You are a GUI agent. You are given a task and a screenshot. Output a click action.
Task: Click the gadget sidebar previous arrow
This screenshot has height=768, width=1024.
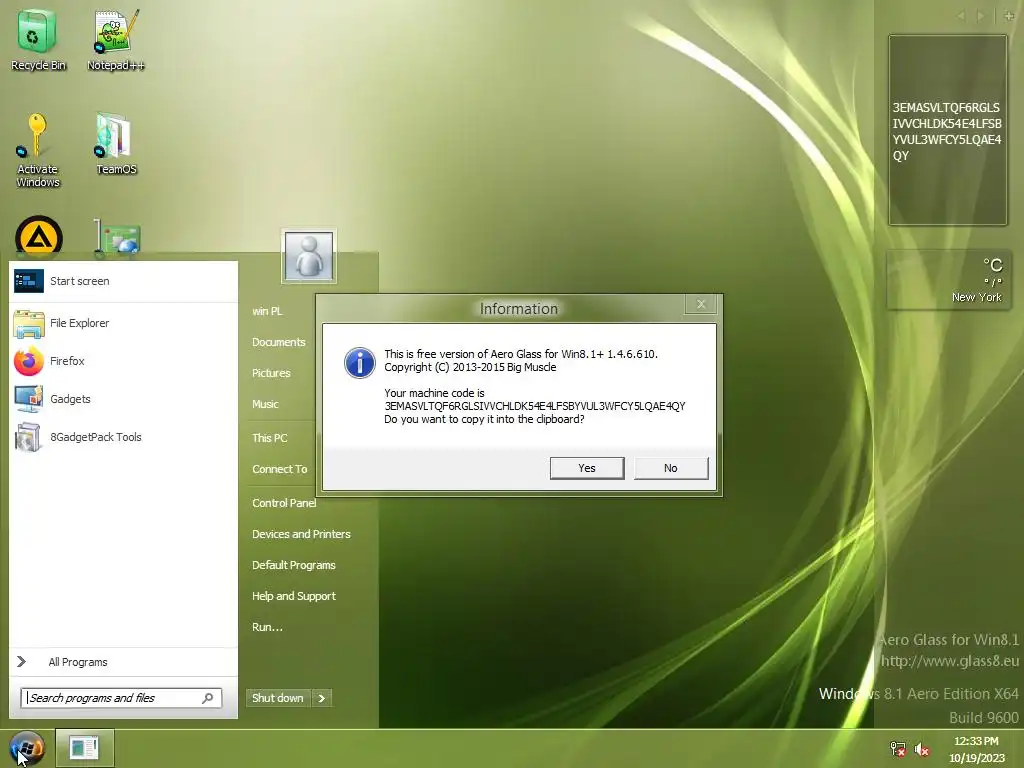pos(961,16)
